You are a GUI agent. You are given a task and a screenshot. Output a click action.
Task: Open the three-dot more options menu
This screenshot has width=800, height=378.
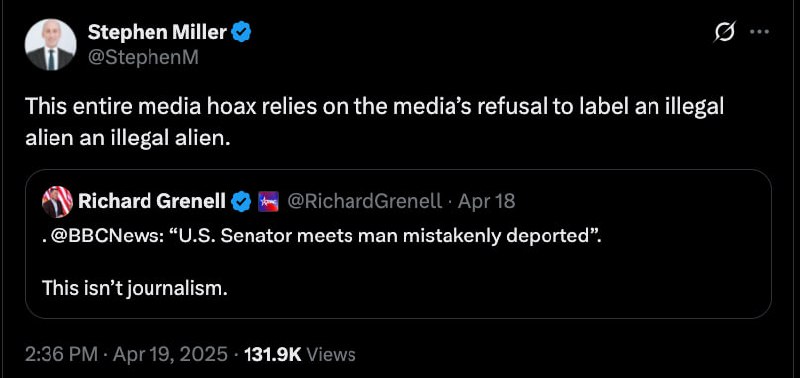760,32
